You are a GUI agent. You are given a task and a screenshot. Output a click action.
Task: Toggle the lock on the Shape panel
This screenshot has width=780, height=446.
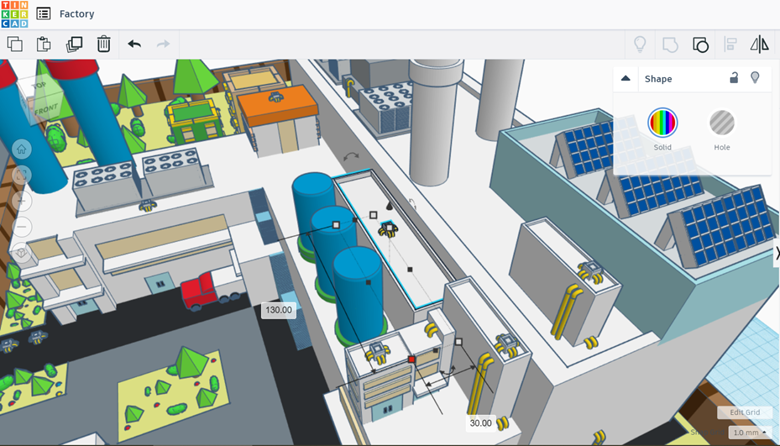(x=734, y=78)
